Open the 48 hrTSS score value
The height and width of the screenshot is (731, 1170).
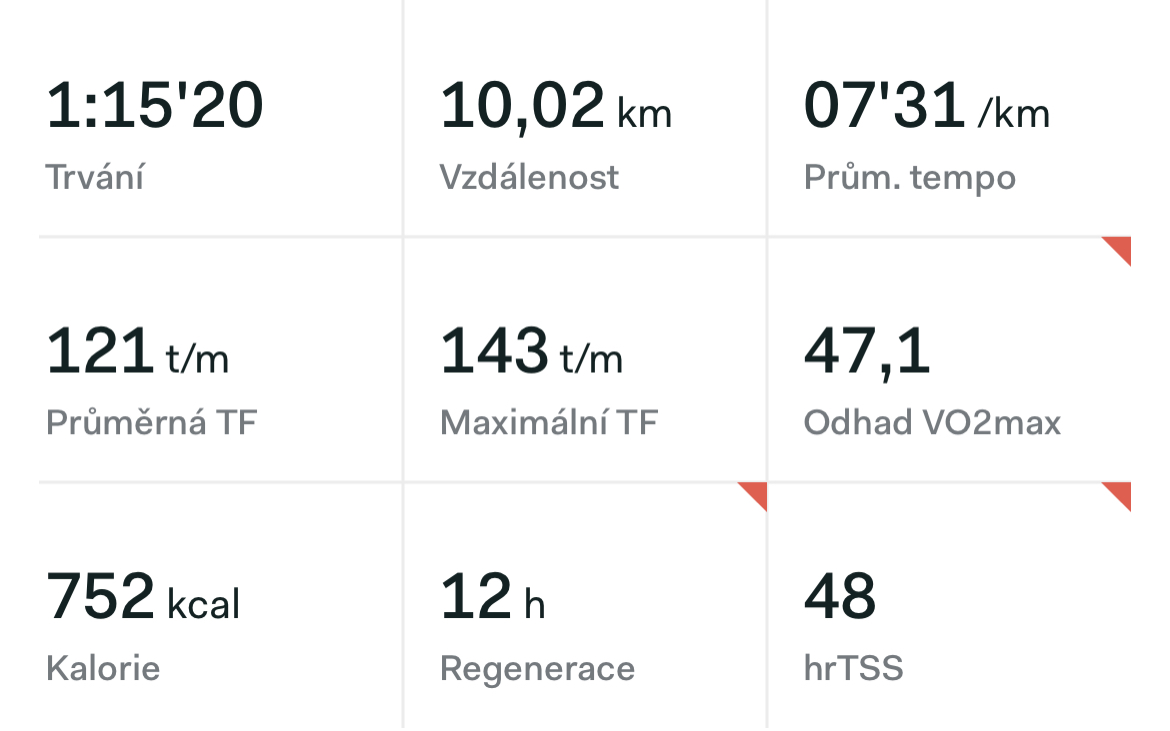pos(840,596)
